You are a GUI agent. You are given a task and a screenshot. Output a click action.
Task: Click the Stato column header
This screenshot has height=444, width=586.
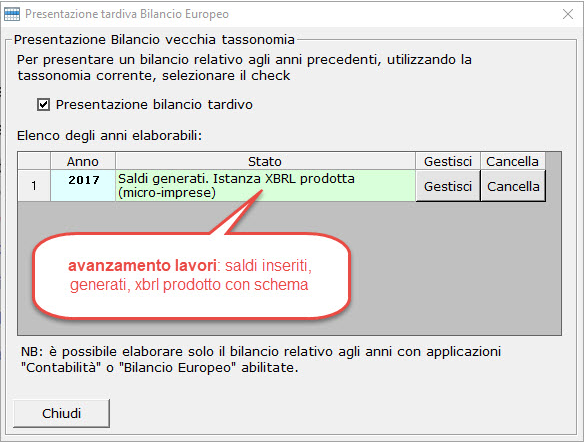pos(265,161)
